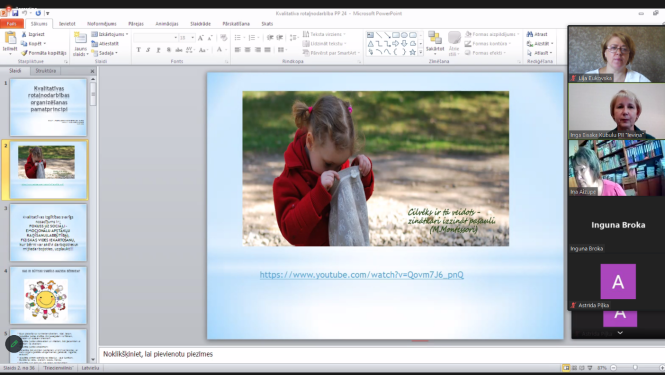
Task: Select the oval shape in shapes gallery
Action: point(404,35)
